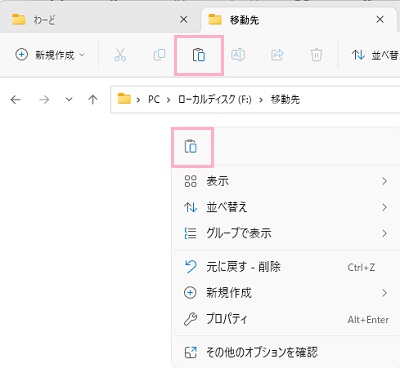Close the わーど tab
This screenshot has height=368, width=400.
pyautogui.click(x=184, y=20)
